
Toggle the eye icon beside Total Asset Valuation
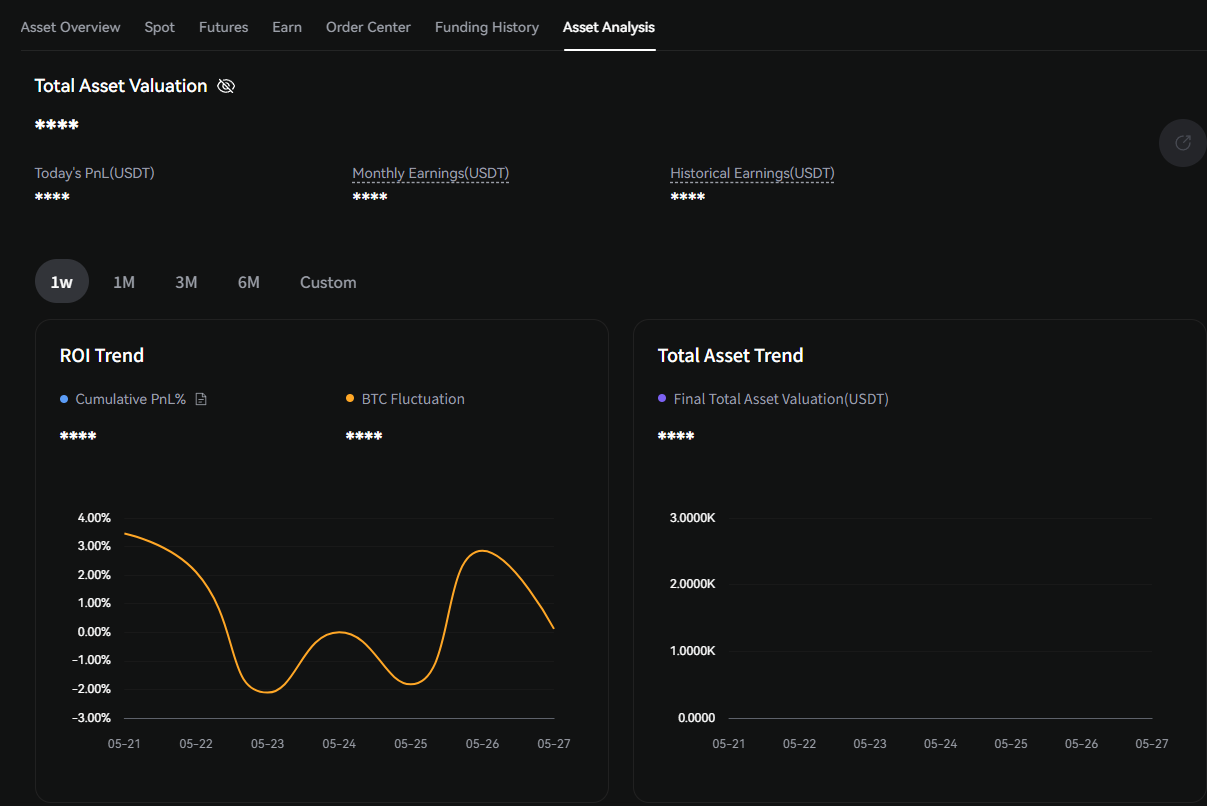click(226, 86)
